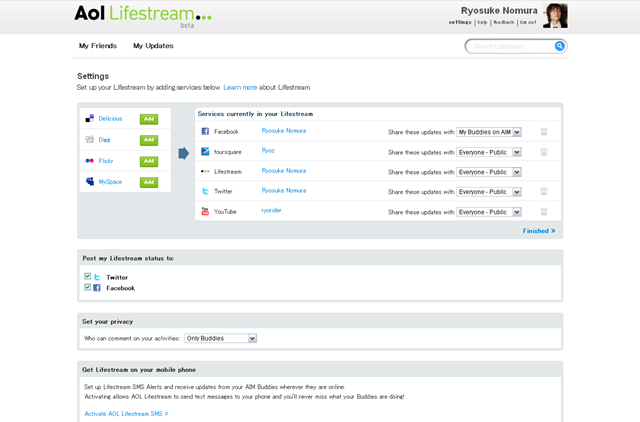Click the Twitter icon in services list
The height and width of the screenshot is (422, 640).
(205, 191)
